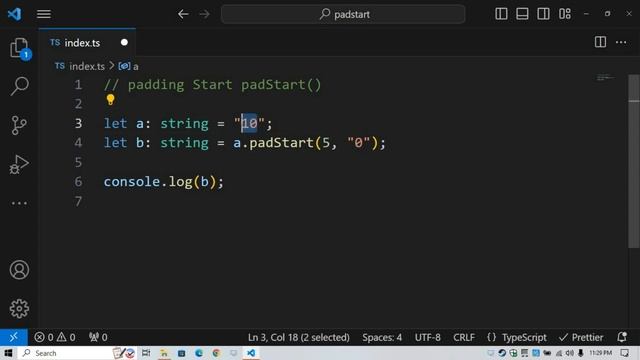The height and width of the screenshot is (360, 640).
Task: Click the vertical editor scrollbar
Action: point(633,161)
